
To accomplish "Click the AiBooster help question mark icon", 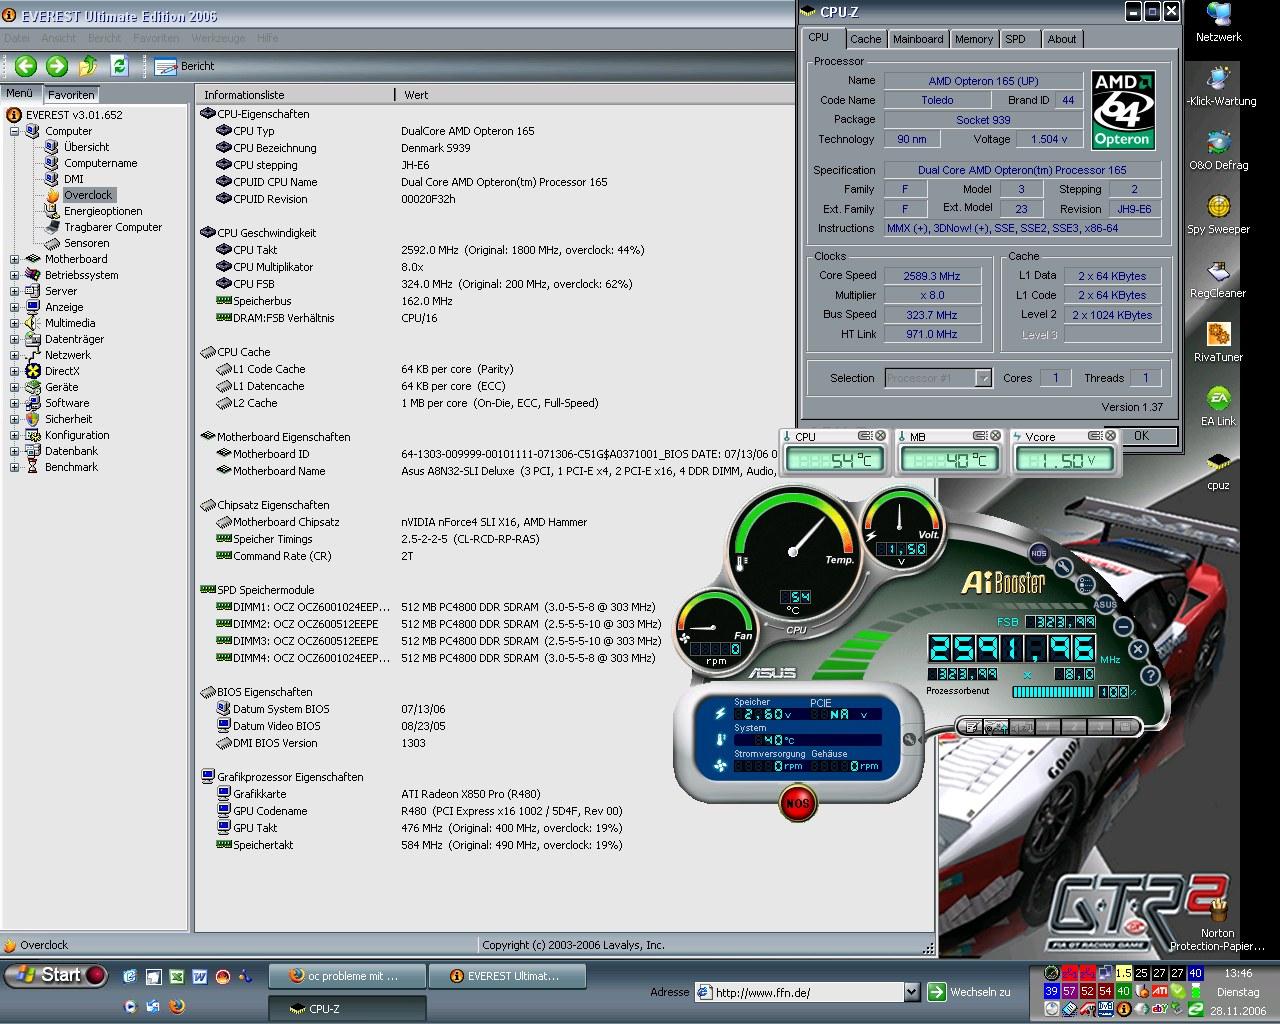I will [x=1150, y=675].
